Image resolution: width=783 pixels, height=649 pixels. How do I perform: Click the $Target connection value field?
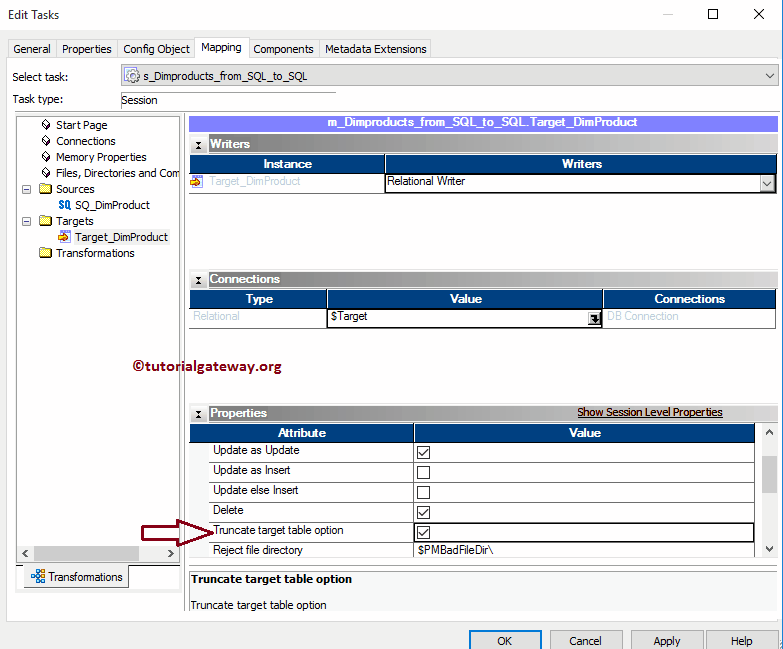[458, 317]
